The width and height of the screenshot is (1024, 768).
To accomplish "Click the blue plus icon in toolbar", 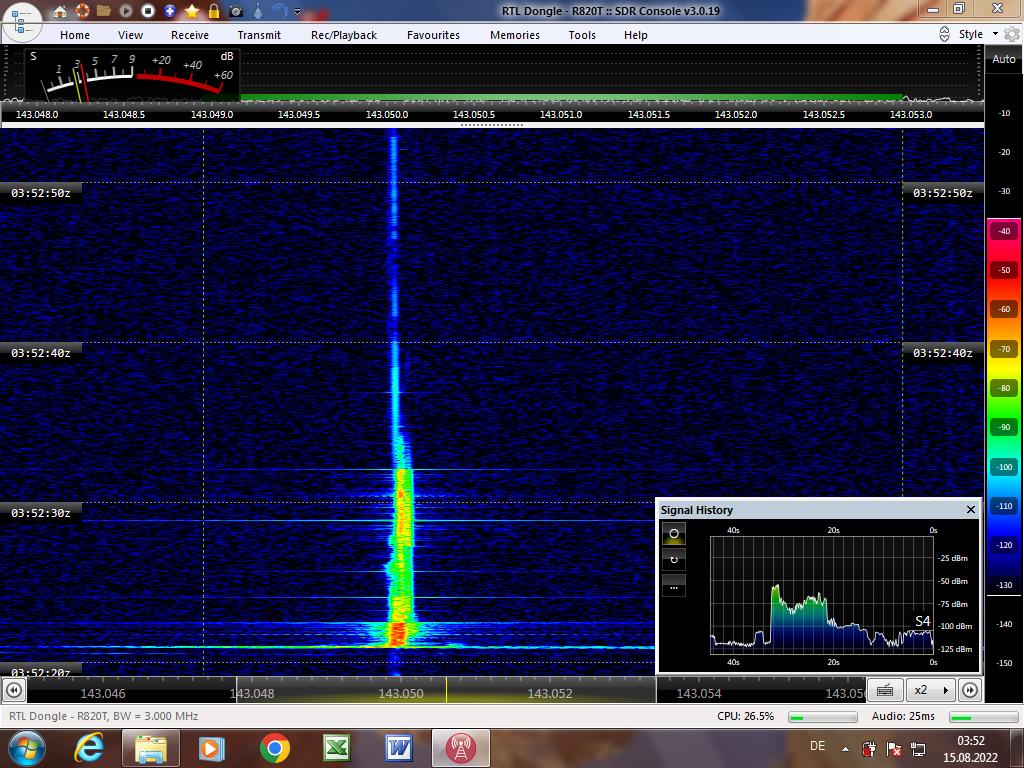I will pos(170,11).
